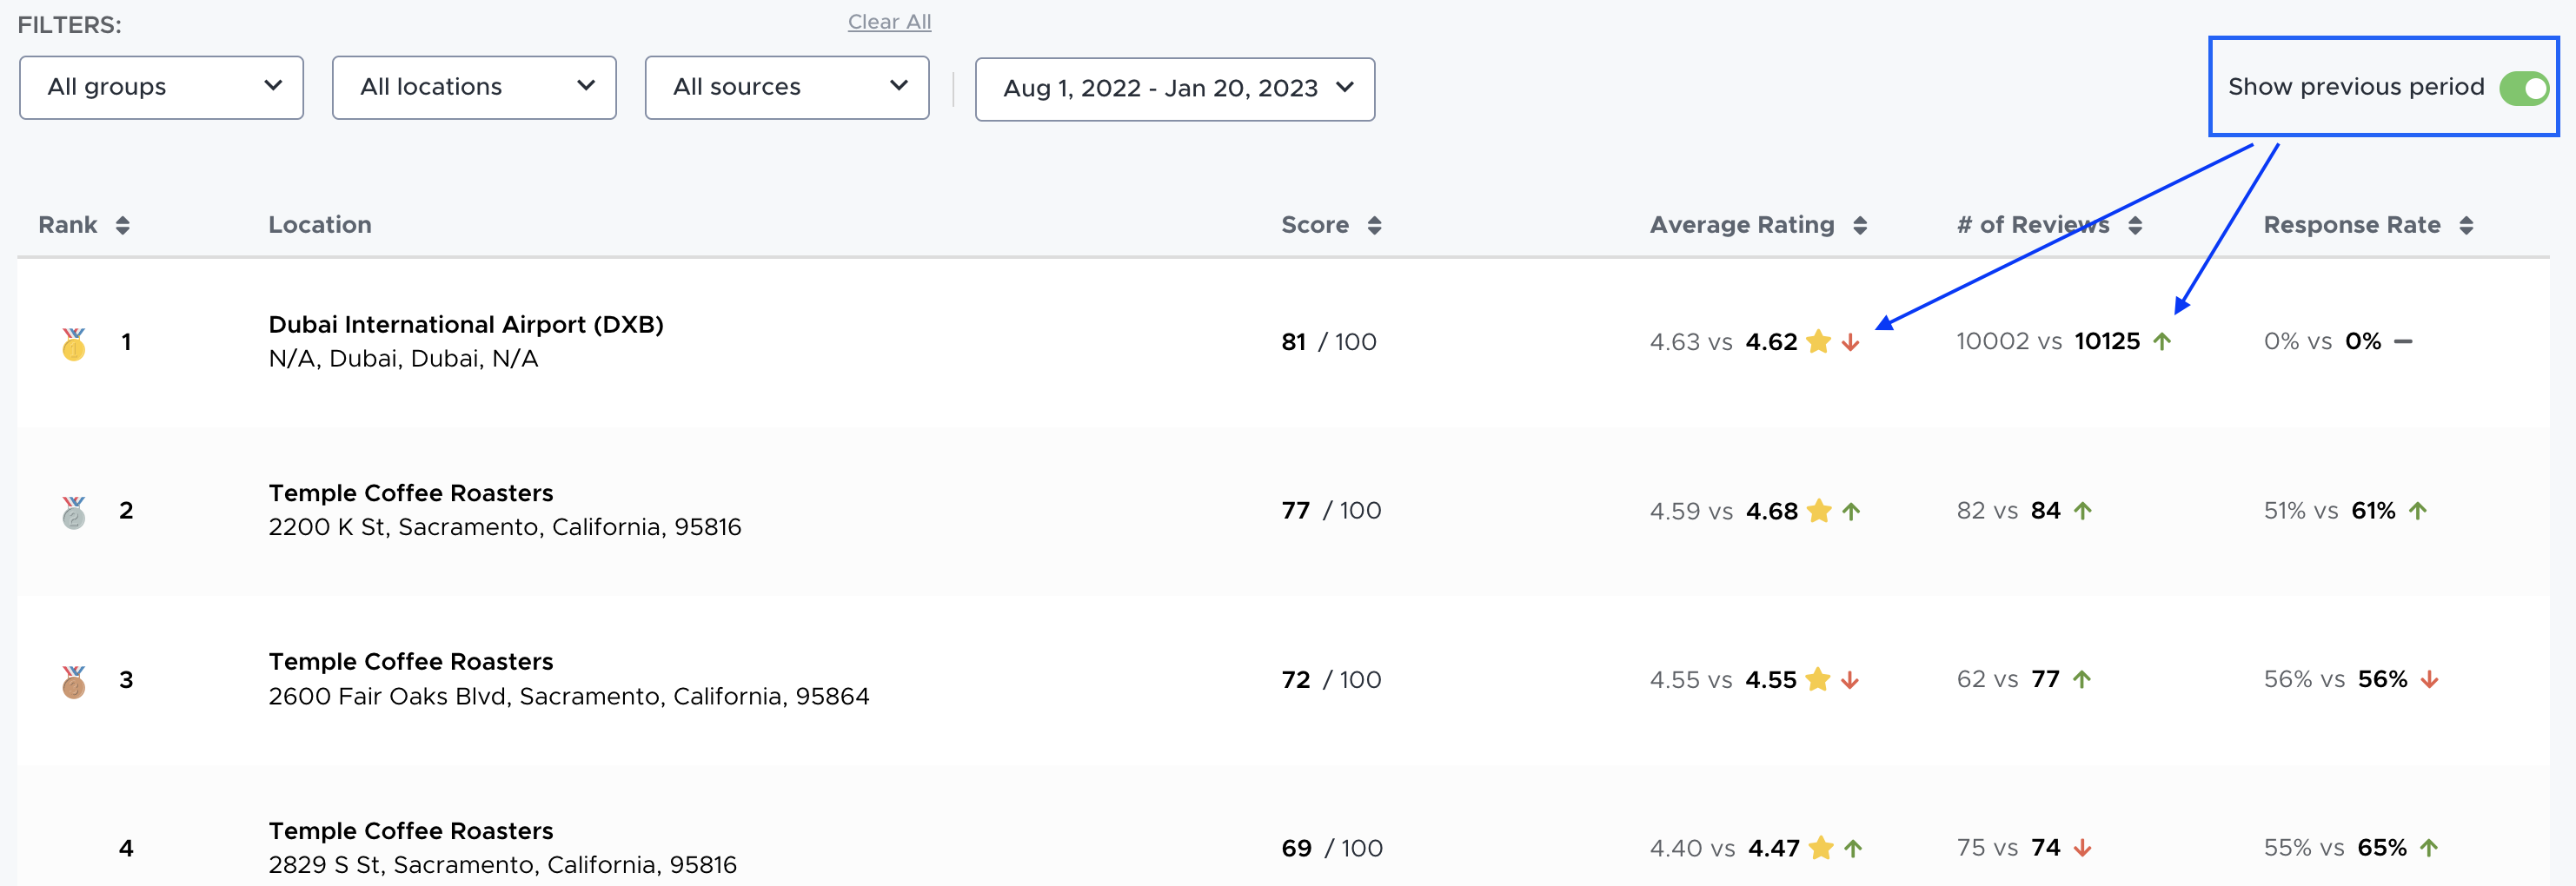Click the Score column header label
The height and width of the screenshot is (886, 2576).
click(1315, 225)
